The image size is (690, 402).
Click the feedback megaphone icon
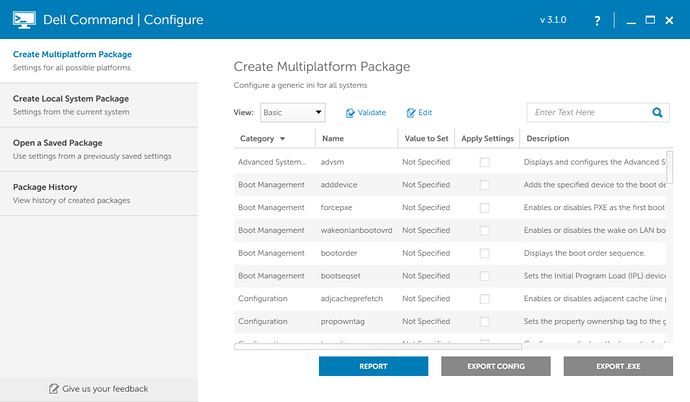[x=53, y=389]
